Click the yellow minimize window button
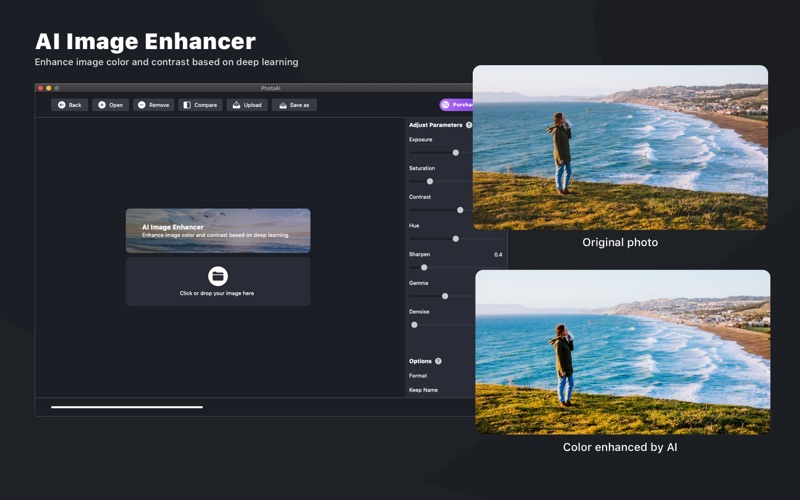This screenshot has height=500, width=800. (x=48, y=88)
